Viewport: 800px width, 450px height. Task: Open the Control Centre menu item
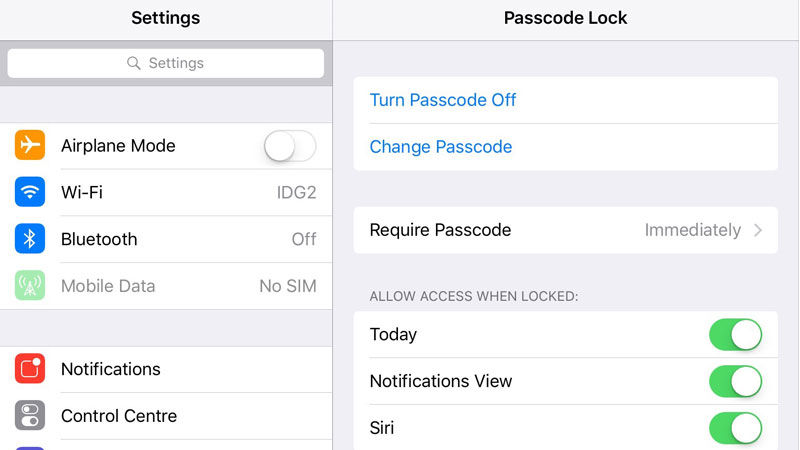(x=166, y=416)
